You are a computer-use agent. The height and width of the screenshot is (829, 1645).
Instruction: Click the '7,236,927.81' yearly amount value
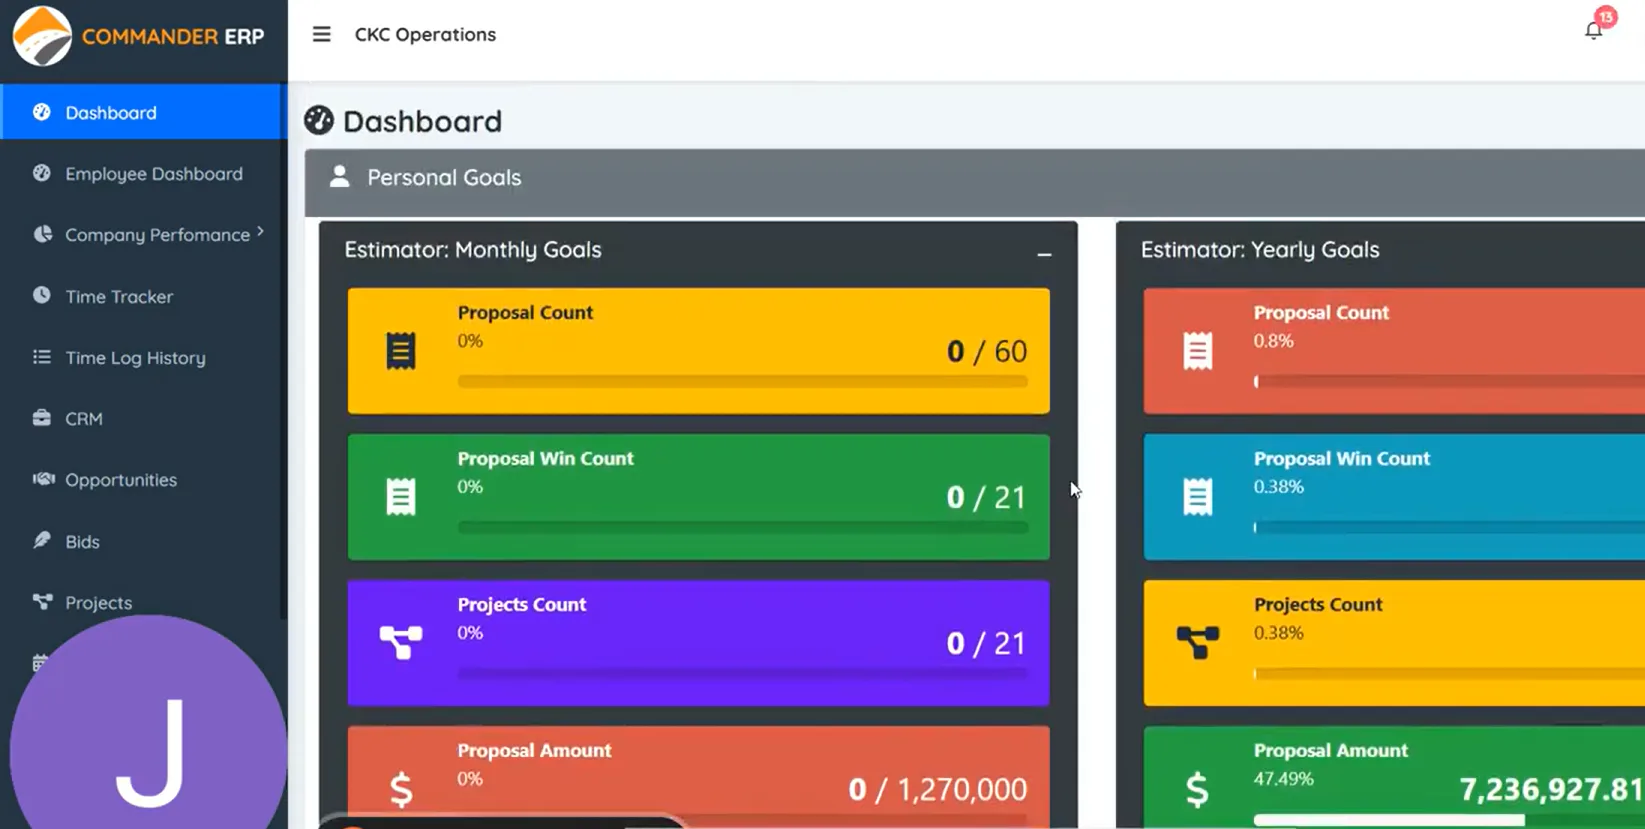coord(1552,789)
